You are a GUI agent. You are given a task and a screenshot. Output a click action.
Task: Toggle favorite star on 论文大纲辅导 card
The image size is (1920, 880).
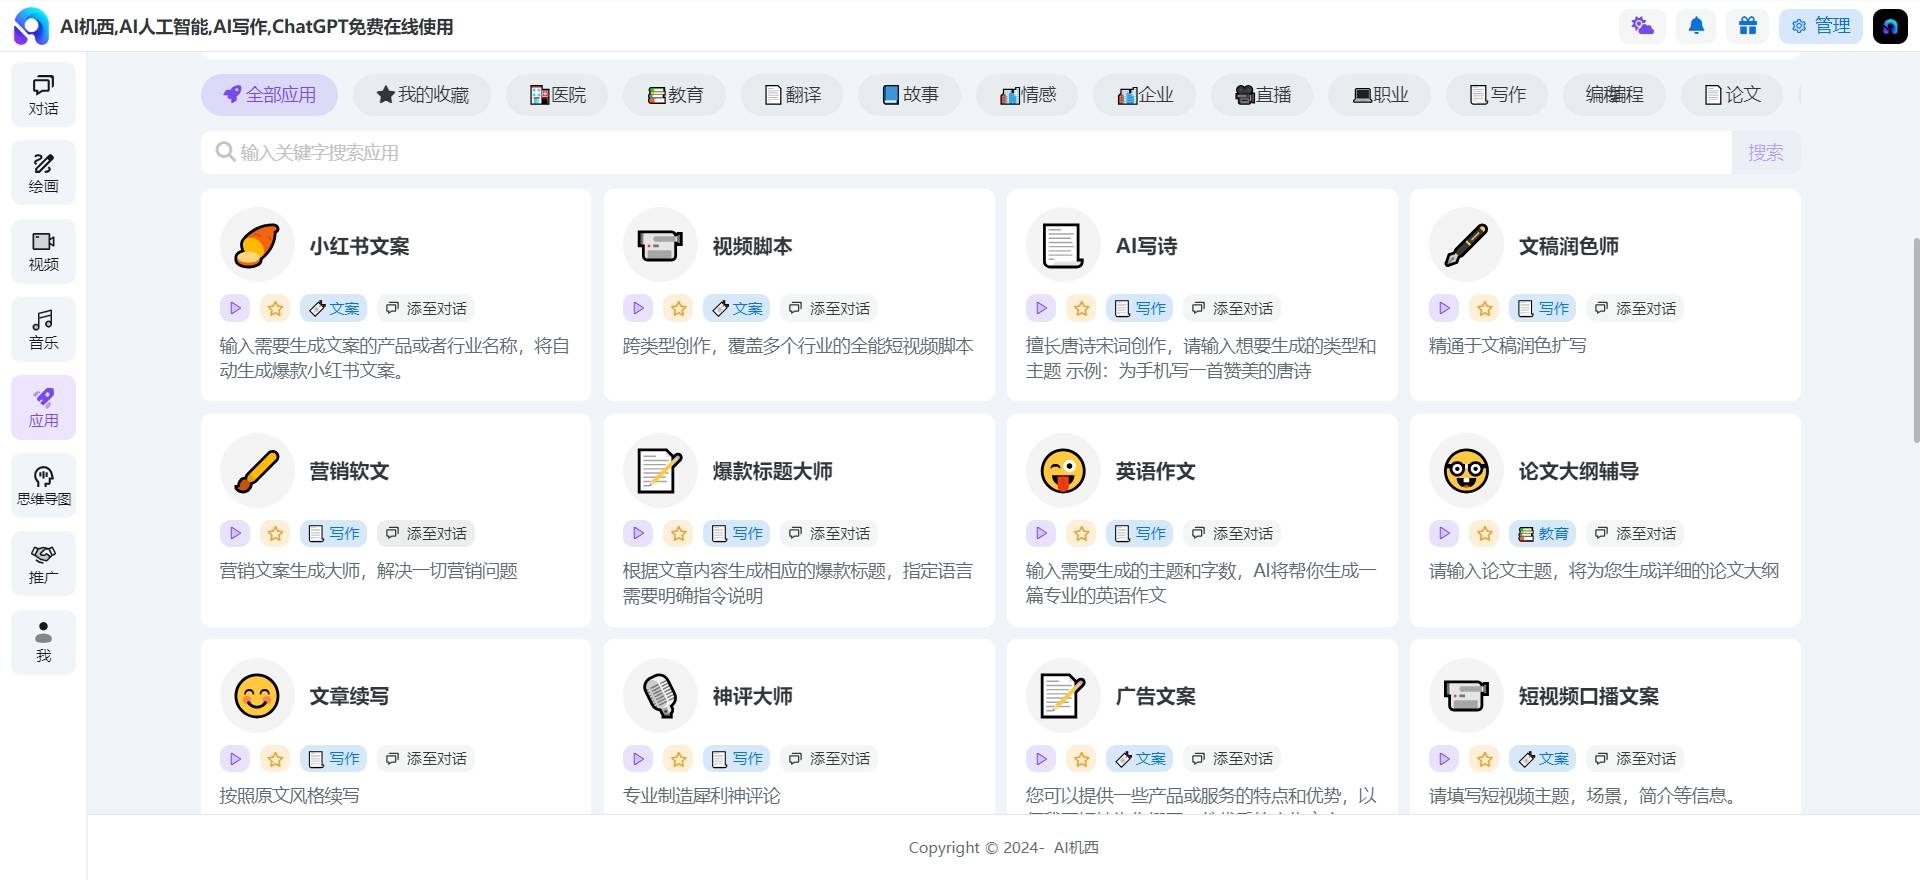coord(1484,534)
